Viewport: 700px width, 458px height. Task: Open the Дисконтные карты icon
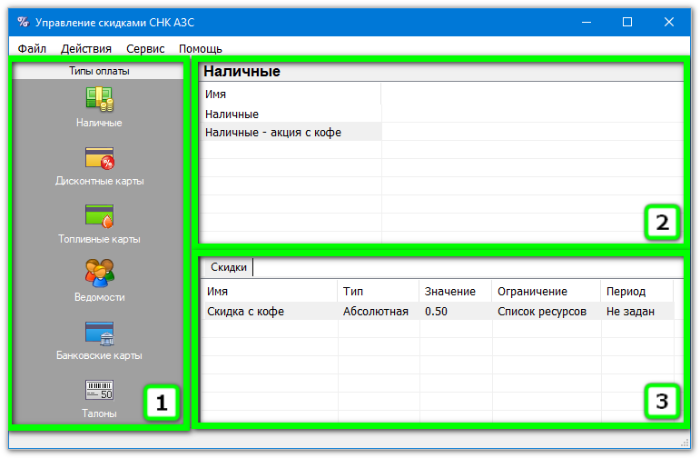tap(99, 158)
